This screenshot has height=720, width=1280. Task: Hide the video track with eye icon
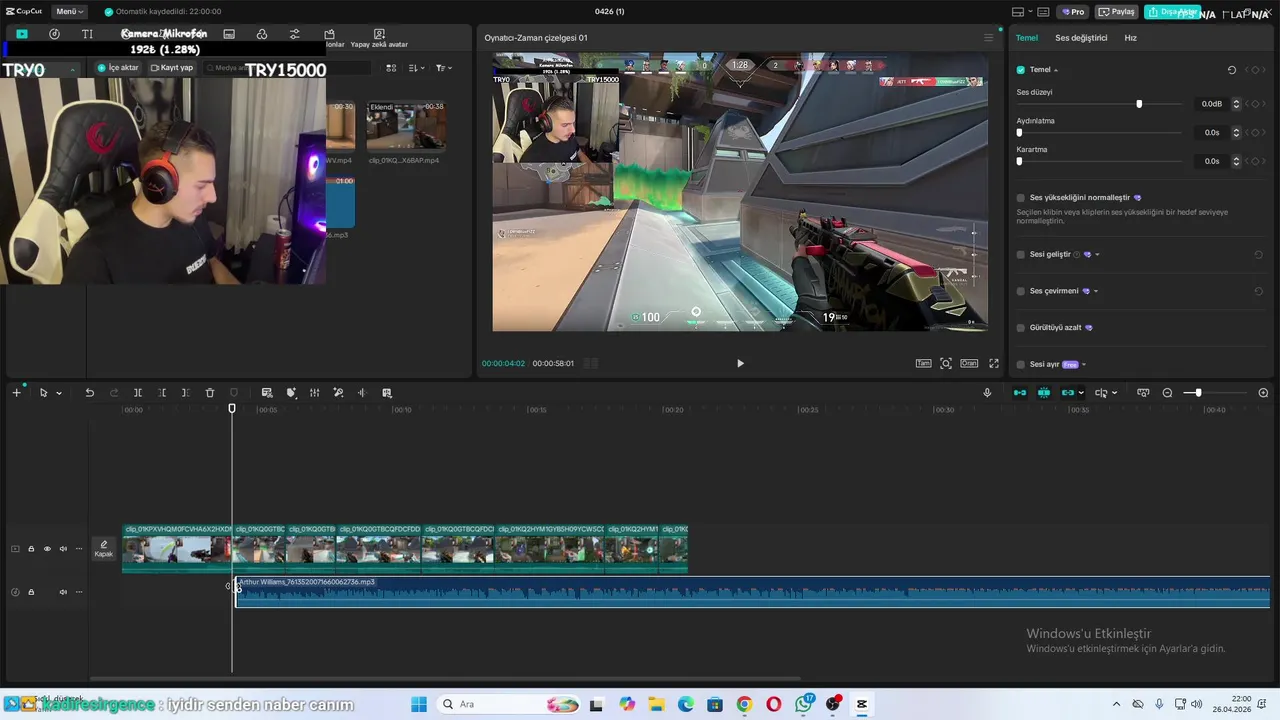tap(47, 549)
